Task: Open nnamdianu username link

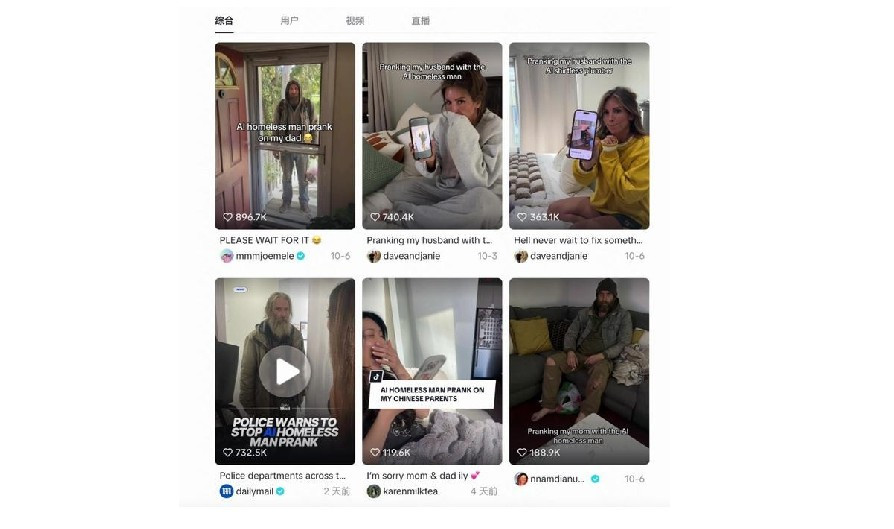Action: coord(558,479)
